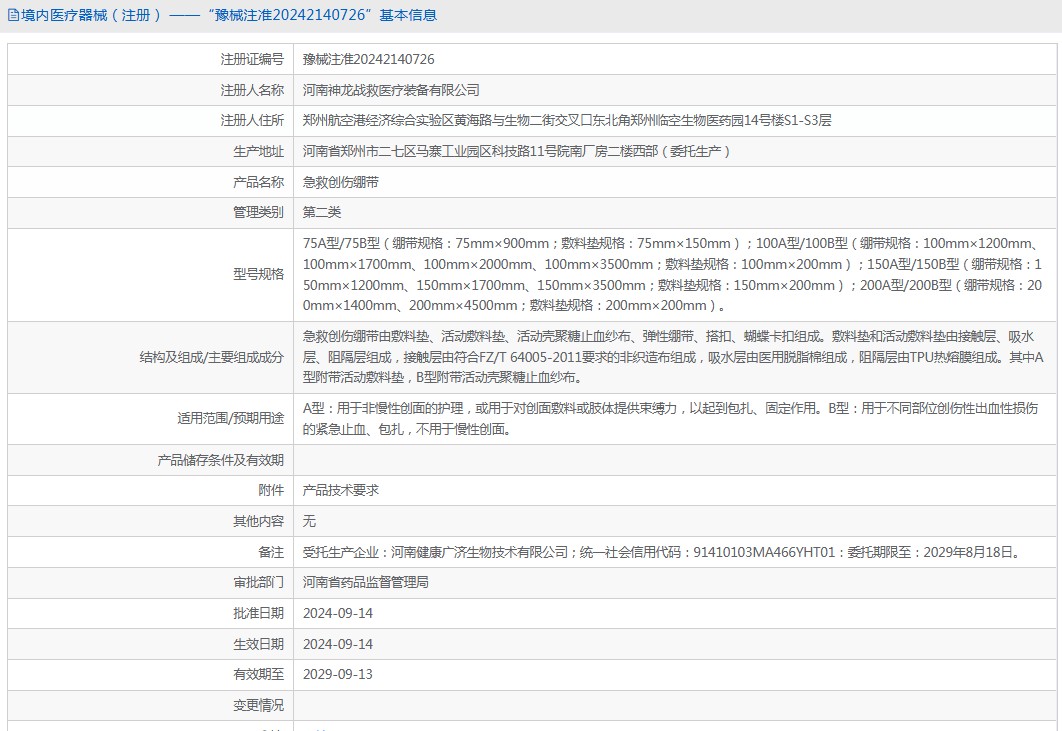Screen dimensions: 1062x731
Task: Click the 生效日期 value 2024-09-14
Action: pos(337,644)
